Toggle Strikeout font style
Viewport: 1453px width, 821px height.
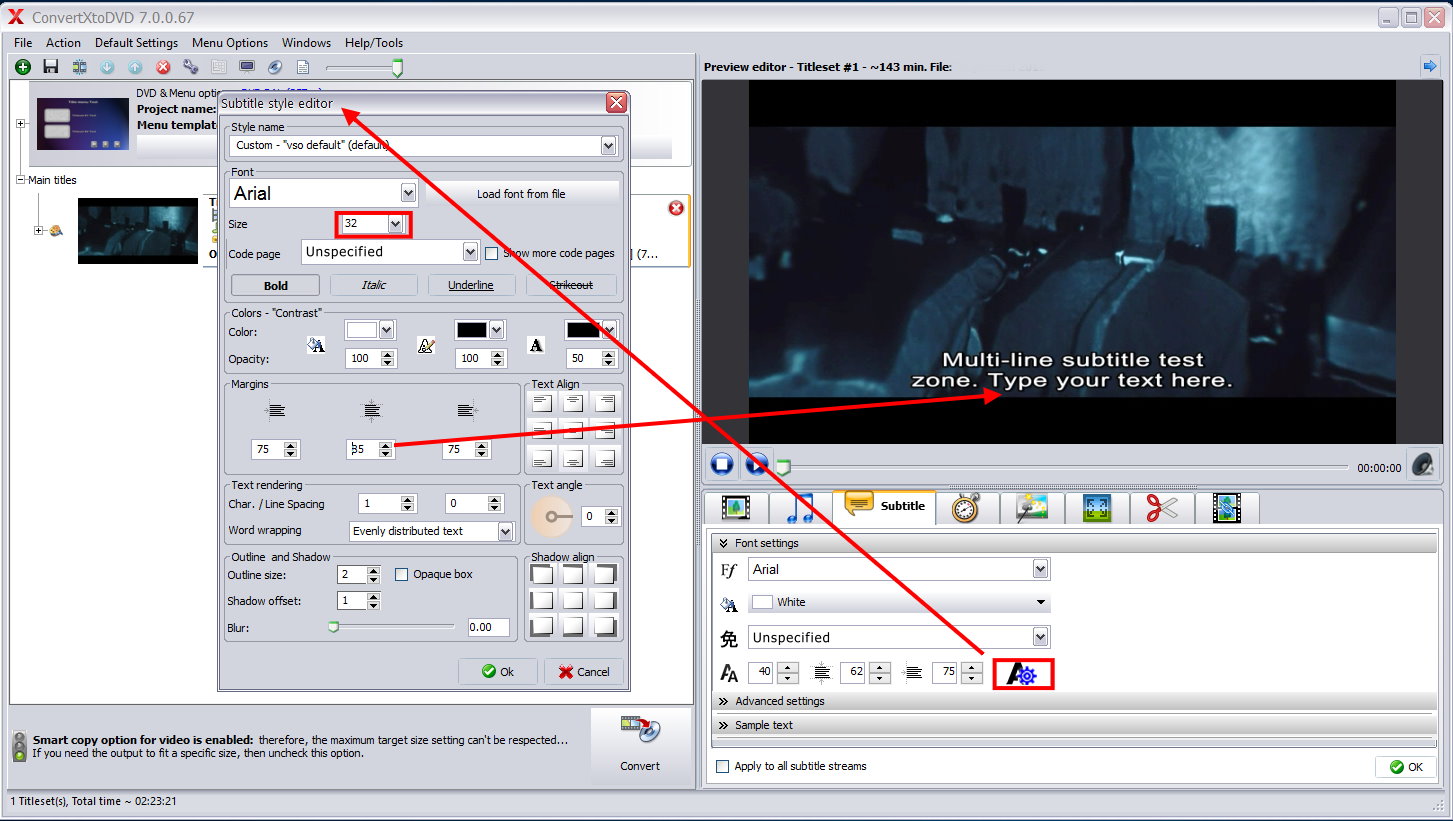pos(570,285)
